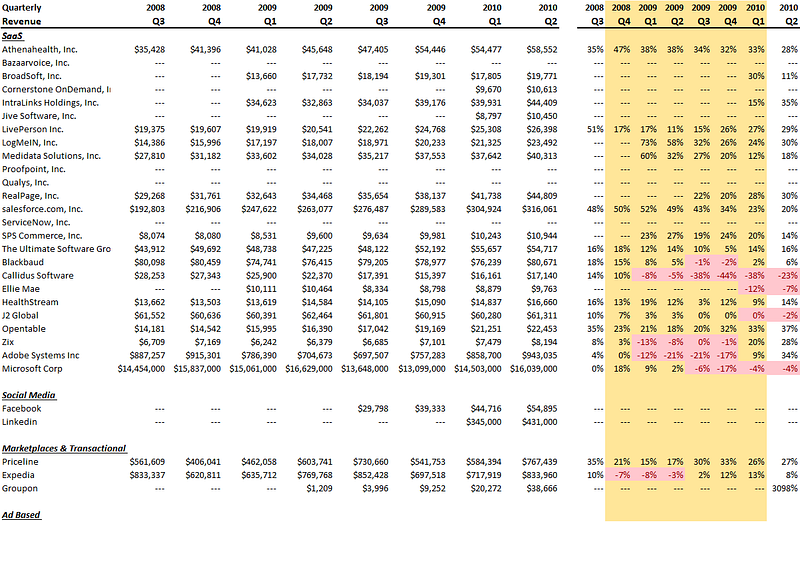Click Quarterly Revenue header cell
This screenshot has width=800, height=585.
22,14
